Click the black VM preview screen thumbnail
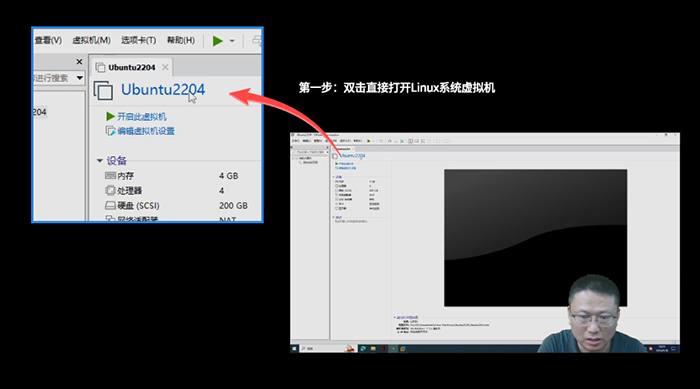This screenshot has width=700, height=389. click(x=535, y=238)
